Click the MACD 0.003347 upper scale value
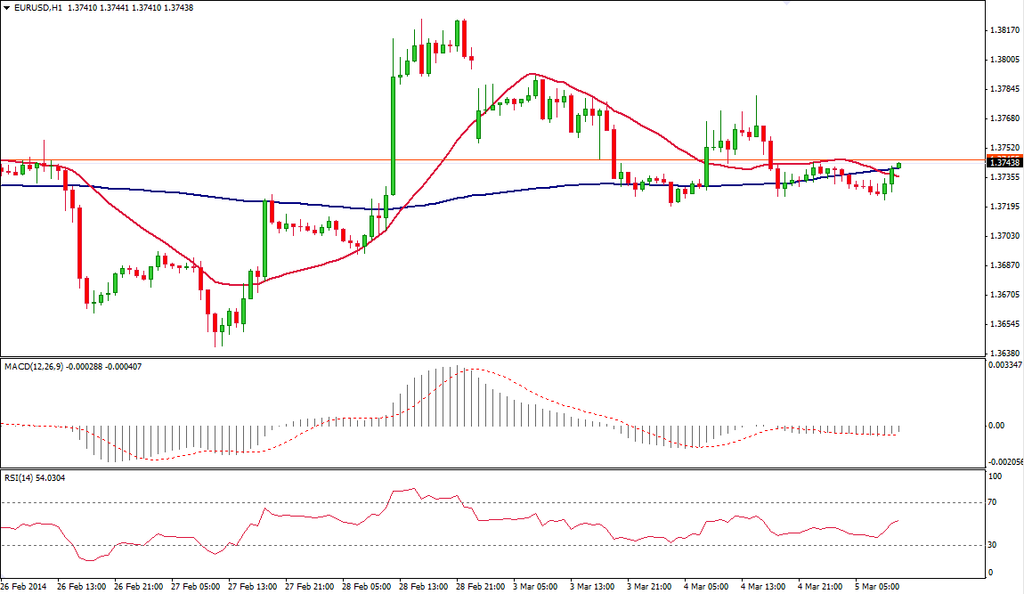This screenshot has width=1024, height=594. pos(1005,366)
